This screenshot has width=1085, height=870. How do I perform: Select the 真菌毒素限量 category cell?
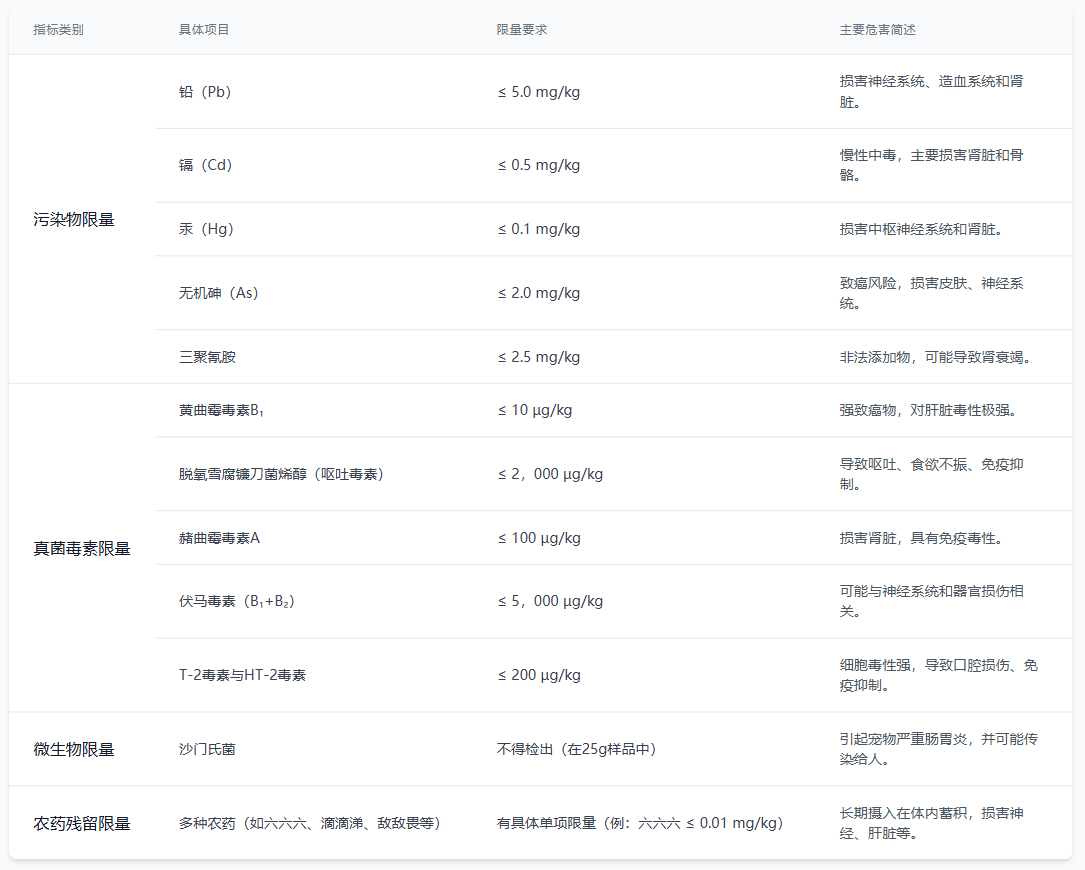coord(82,548)
